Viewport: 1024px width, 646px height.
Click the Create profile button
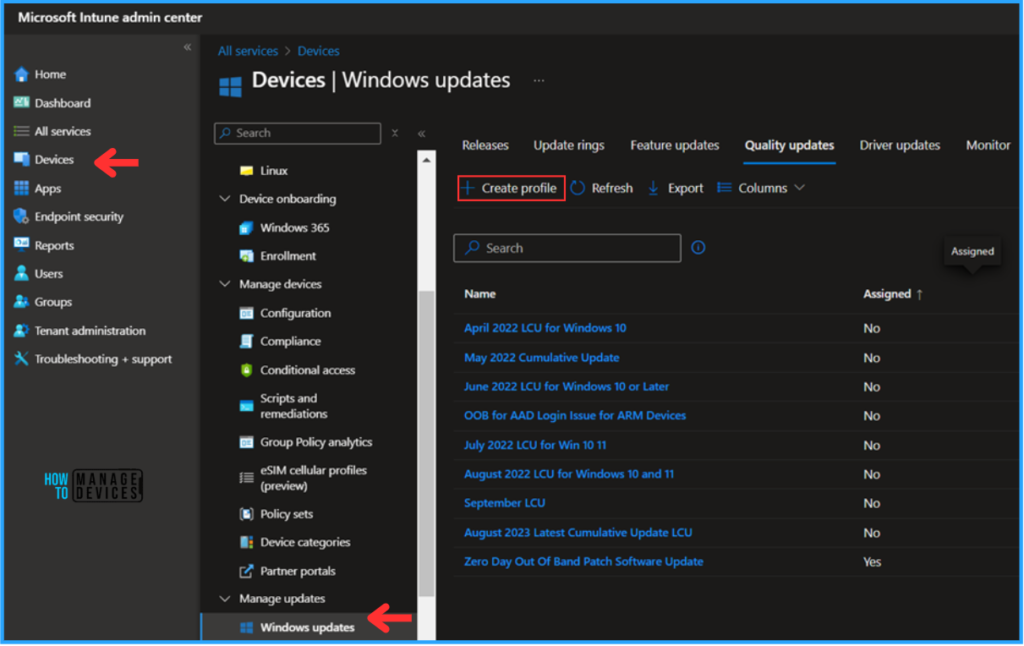pyautogui.click(x=511, y=188)
